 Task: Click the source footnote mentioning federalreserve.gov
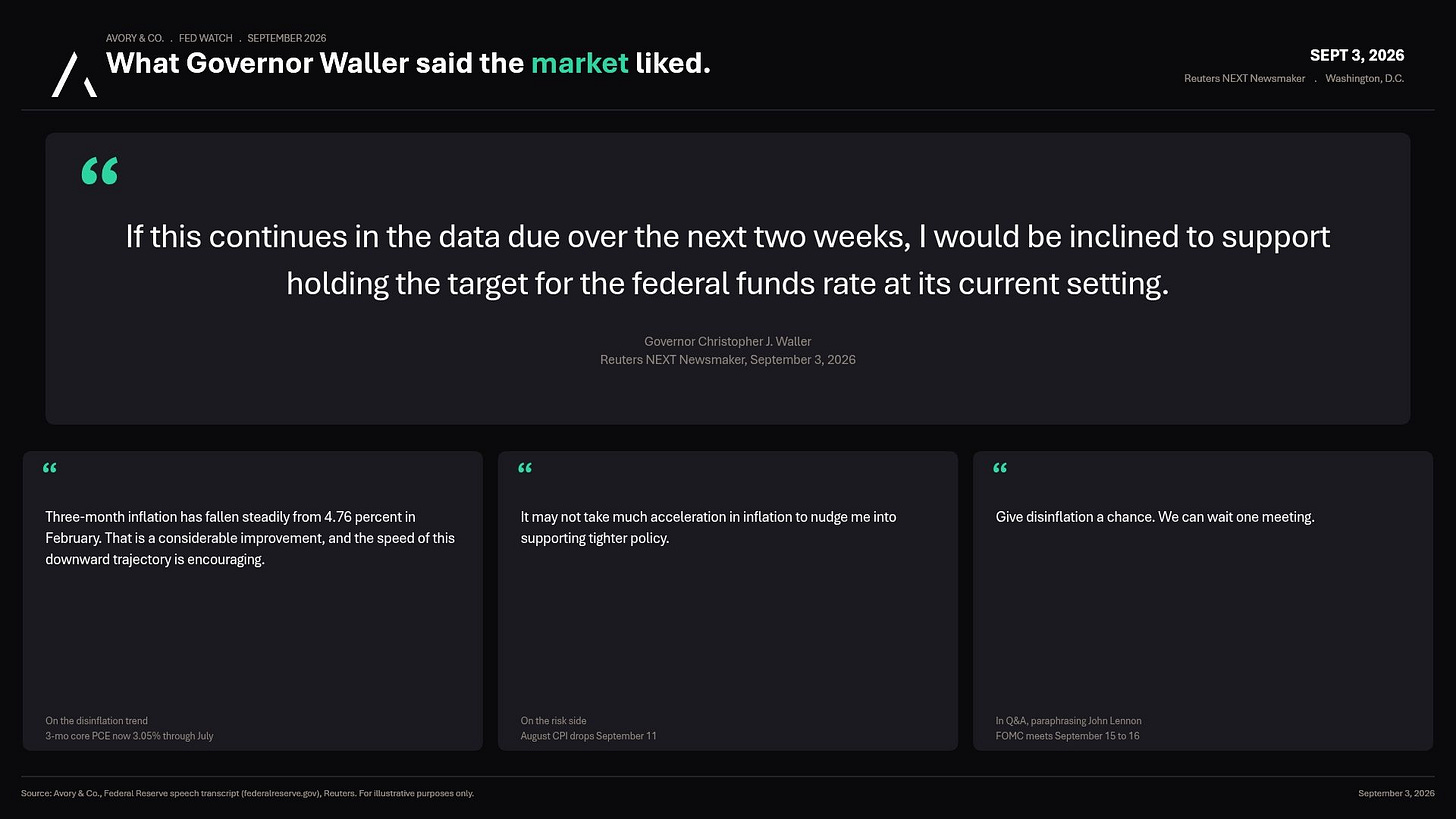click(x=247, y=793)
